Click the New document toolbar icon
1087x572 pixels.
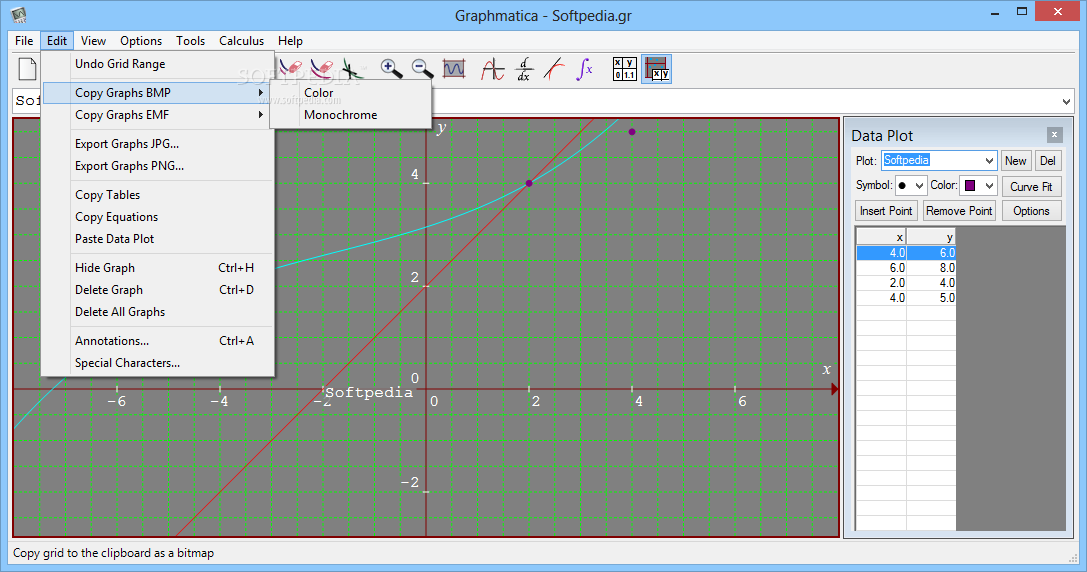(27, 69)
